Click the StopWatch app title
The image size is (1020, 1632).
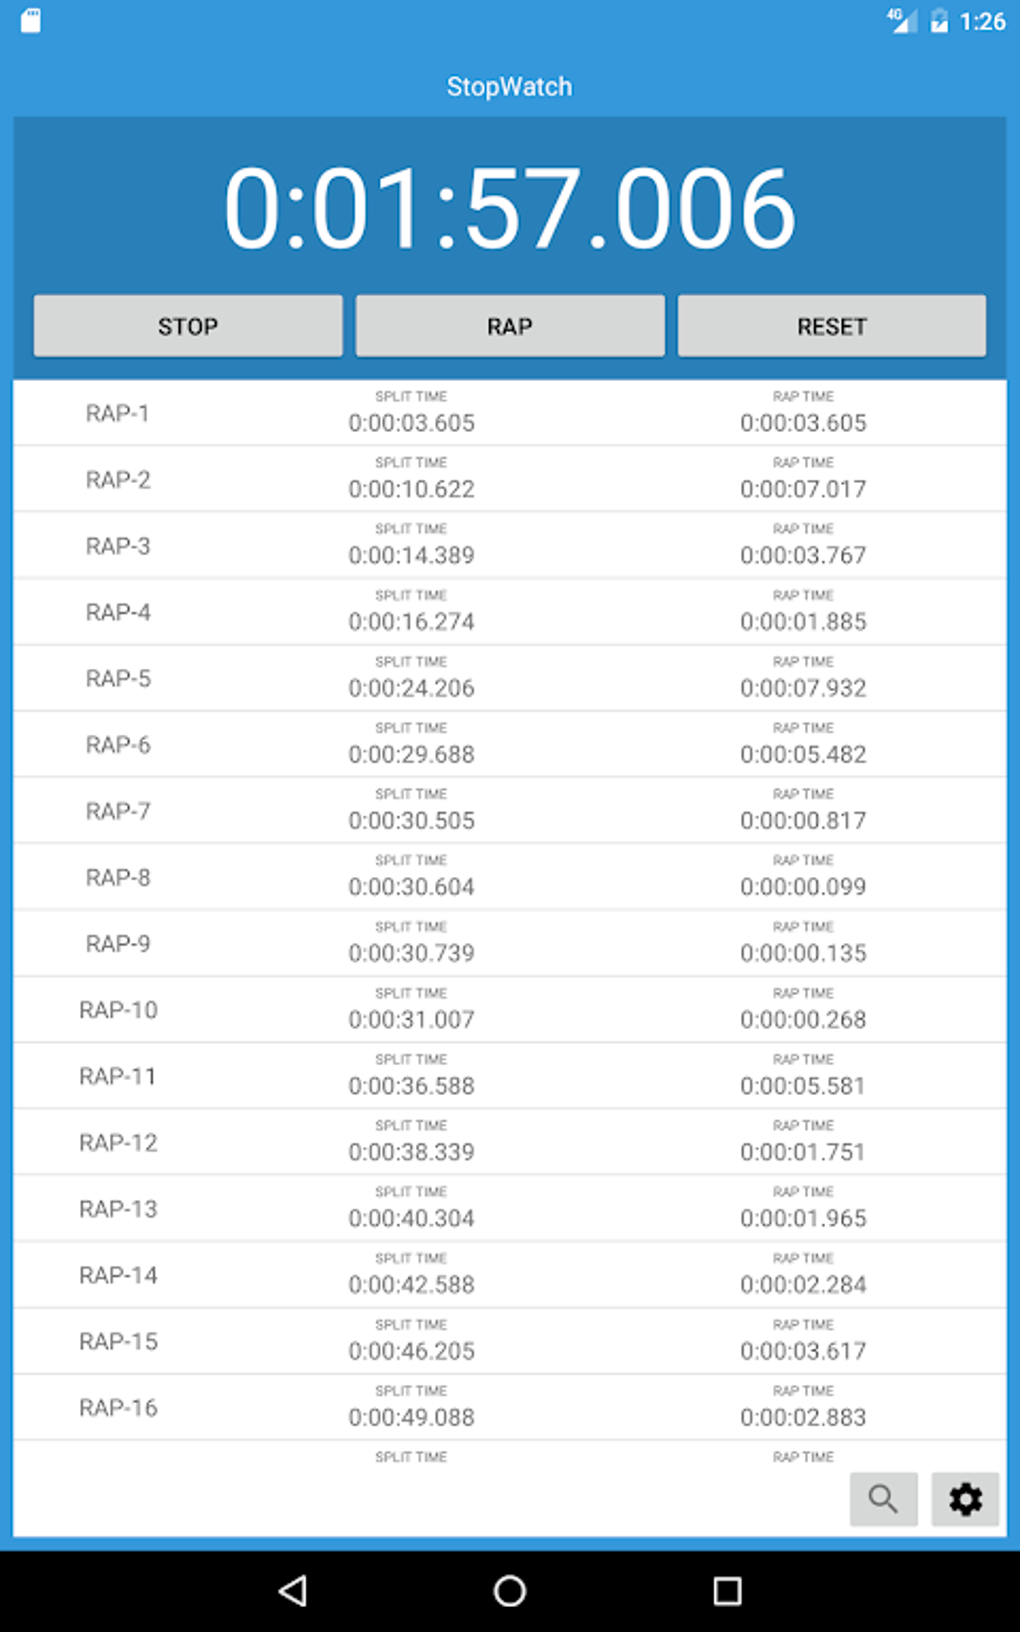click(x=509, y=87)
